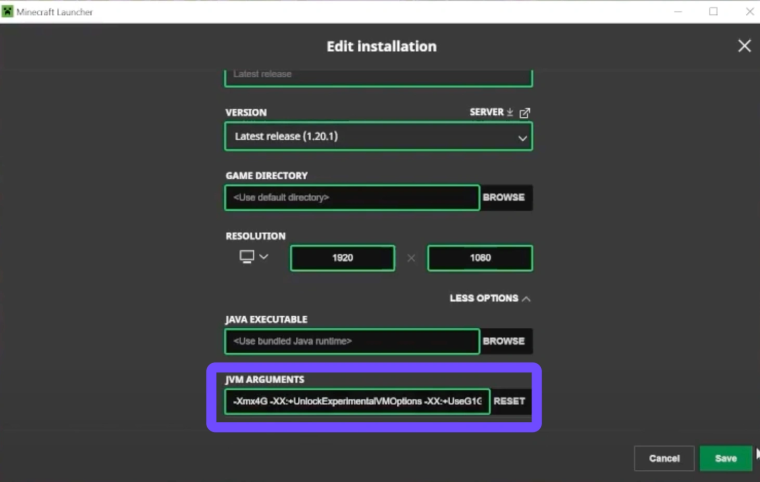
Task: Minimize the Minecraft Launcher window
Action: [678, 11]
